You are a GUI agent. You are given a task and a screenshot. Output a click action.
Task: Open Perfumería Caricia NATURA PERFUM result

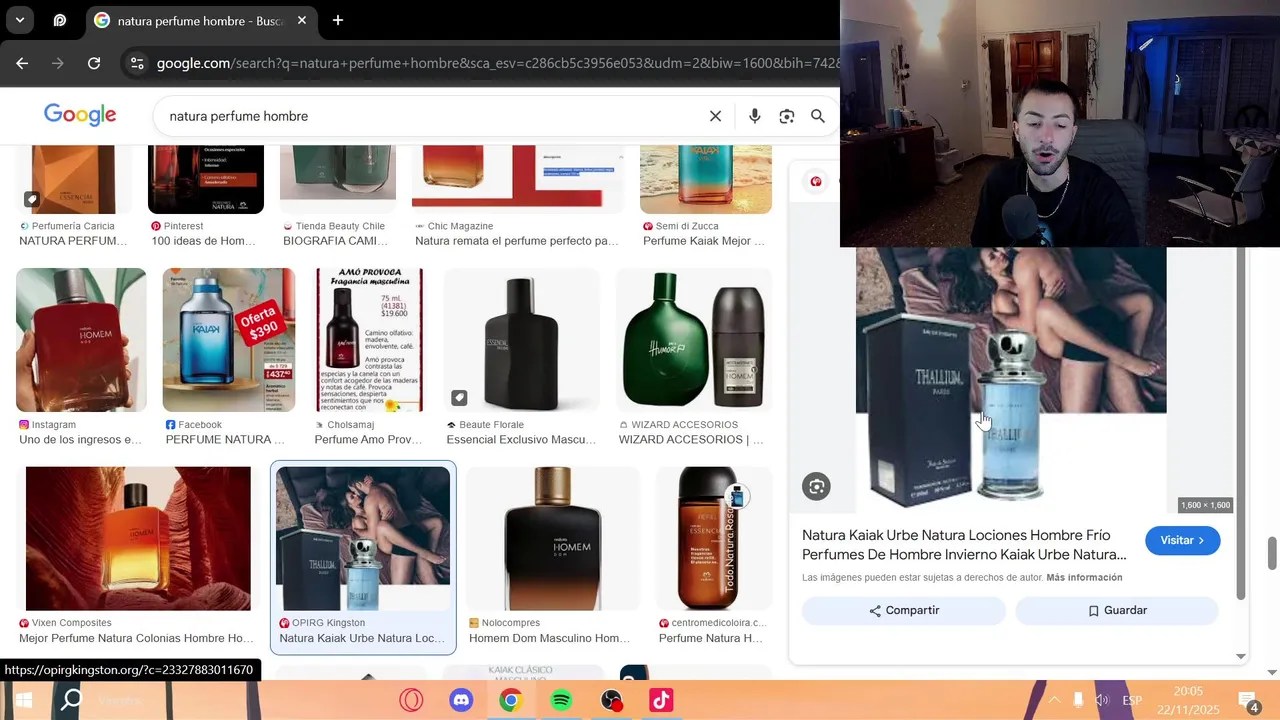(73, 241)
